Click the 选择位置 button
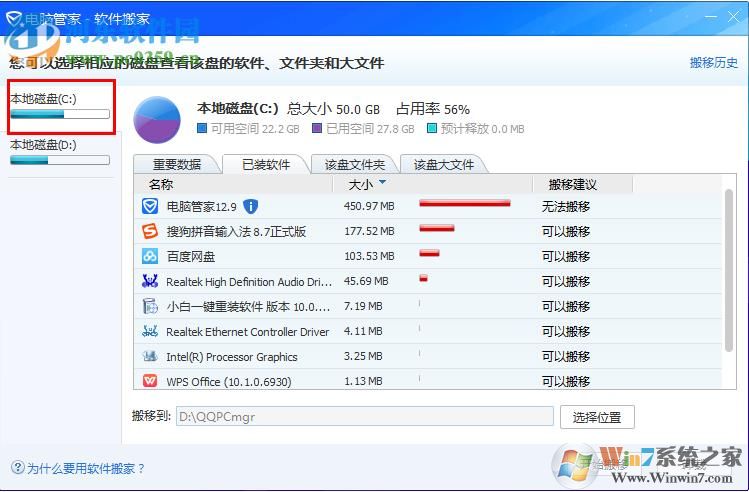The width and height of the screenshot is (749, 492). [597, 417]
